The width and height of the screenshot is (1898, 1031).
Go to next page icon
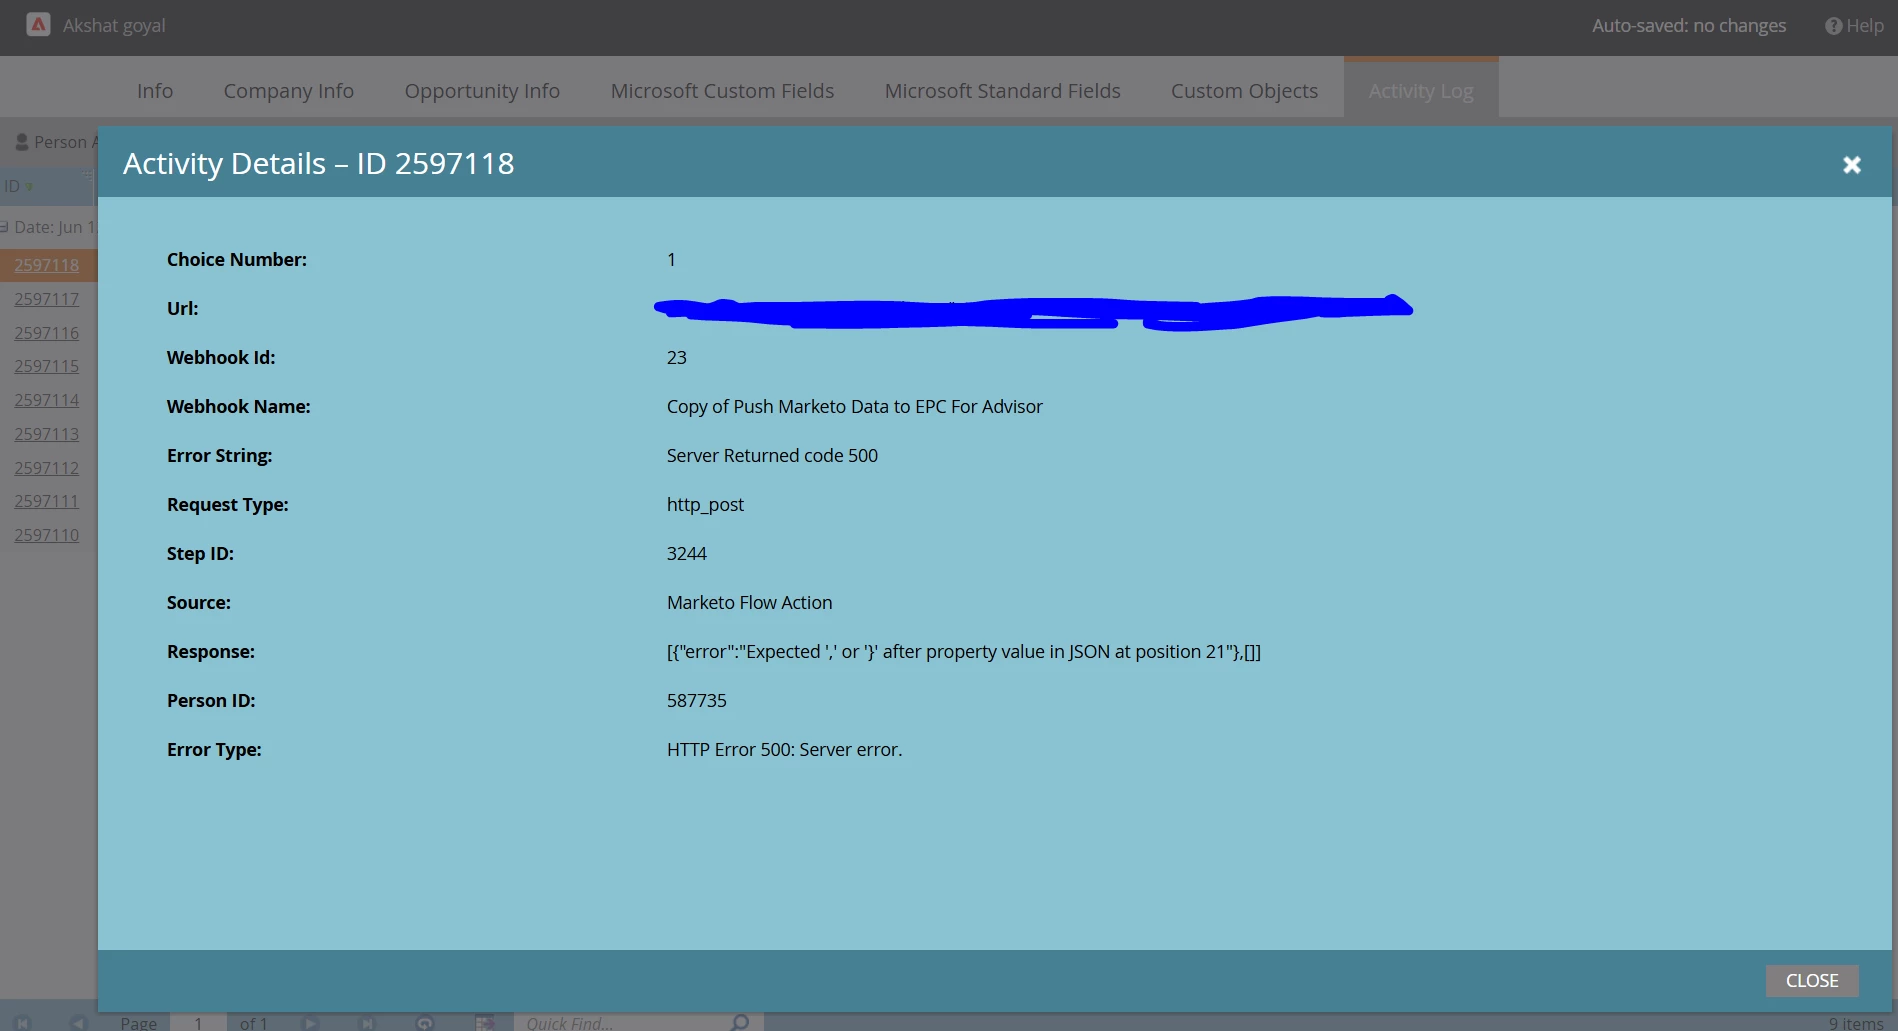click(x=311, y=1023)
